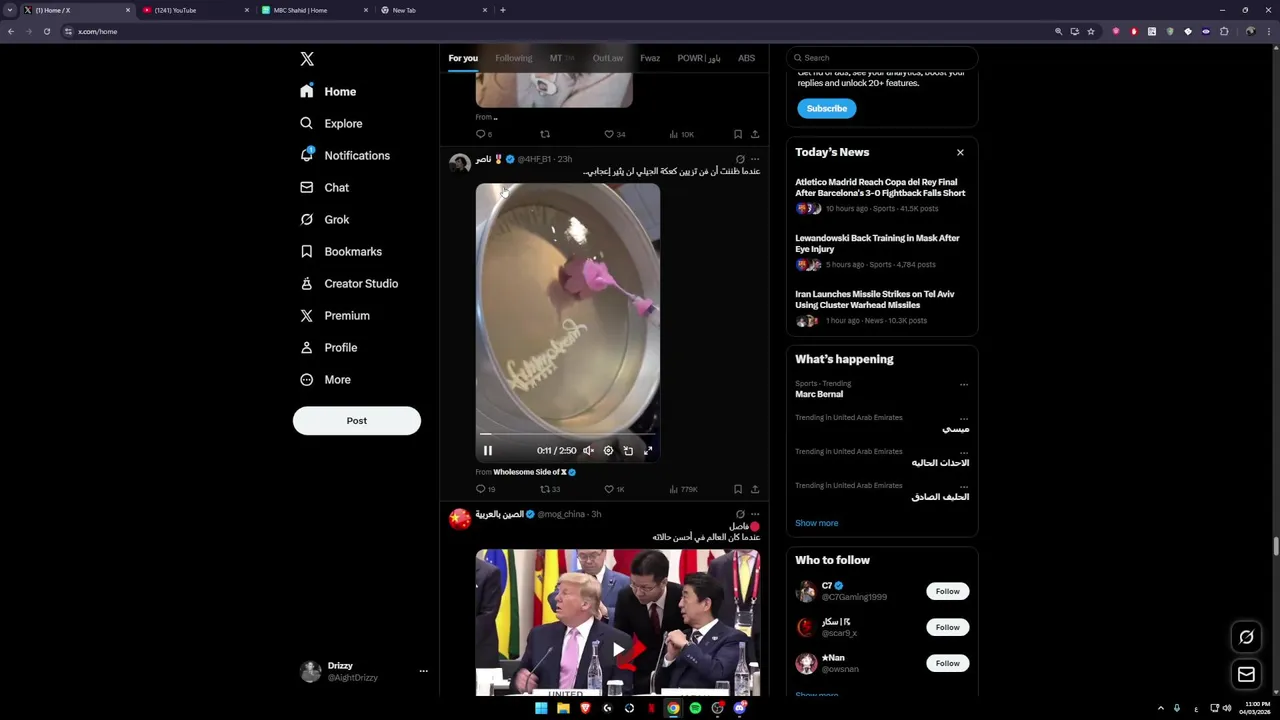Open floating messages button at bottom right

pyautogui.click(x=1246, y=674)
